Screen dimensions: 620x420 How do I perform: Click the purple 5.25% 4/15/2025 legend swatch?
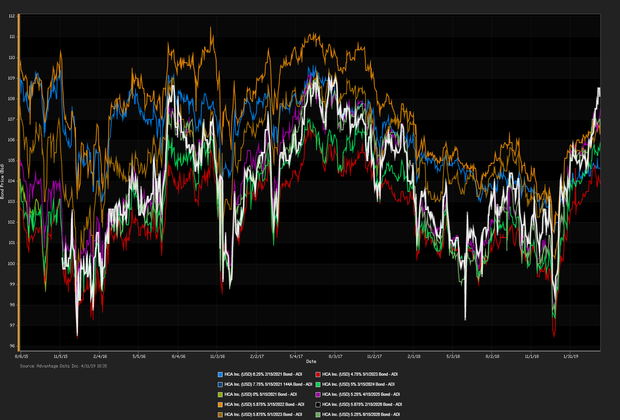(x=318, y=394)
